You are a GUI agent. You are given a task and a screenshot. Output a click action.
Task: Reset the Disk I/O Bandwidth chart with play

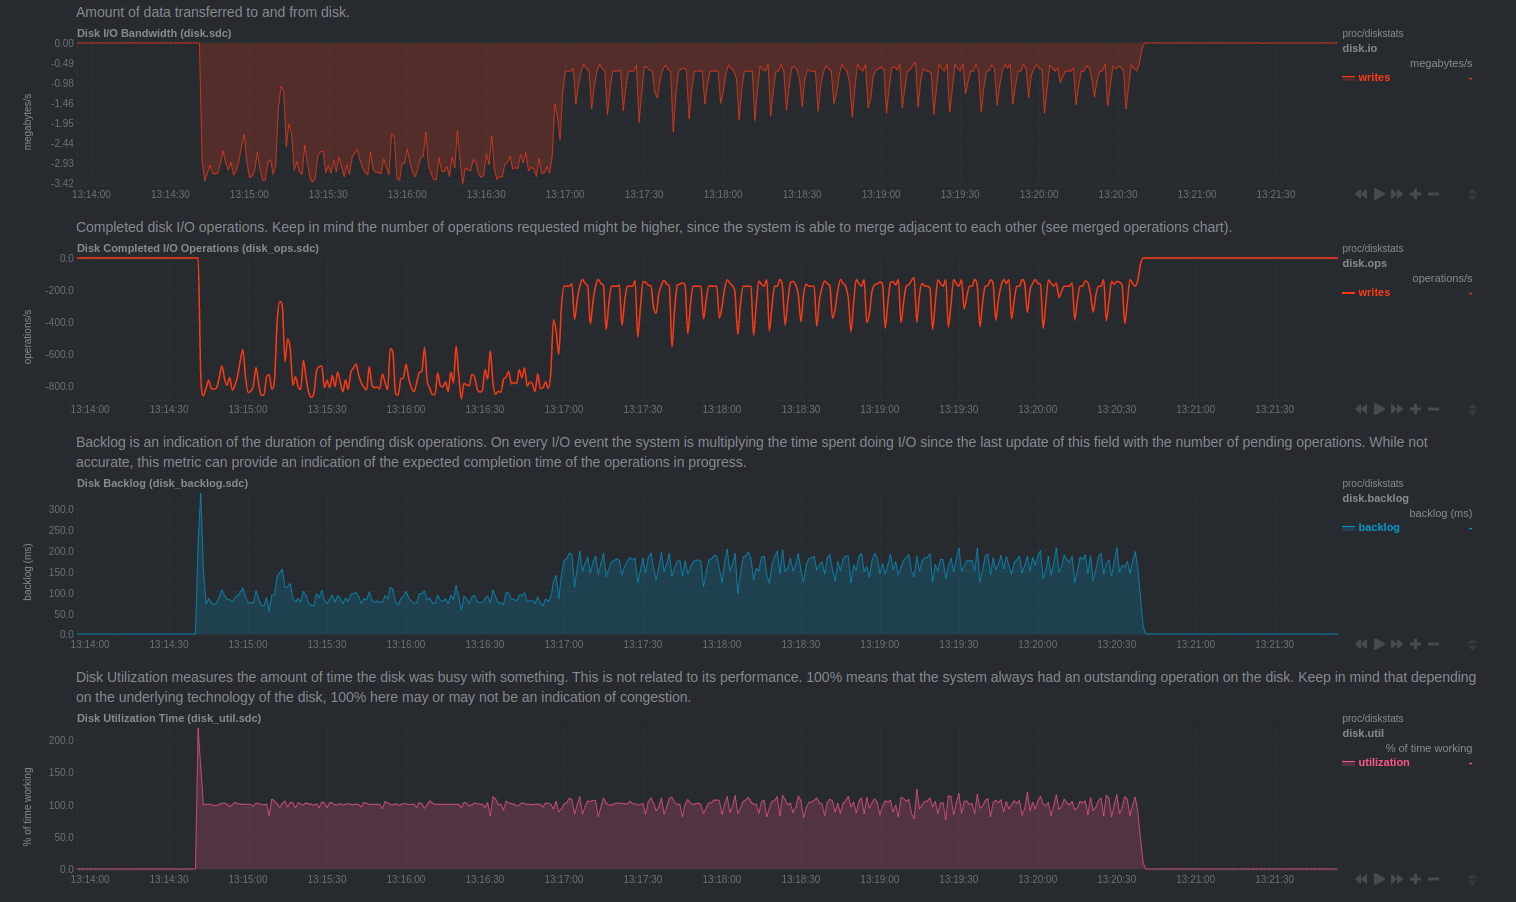[1379, 194]
